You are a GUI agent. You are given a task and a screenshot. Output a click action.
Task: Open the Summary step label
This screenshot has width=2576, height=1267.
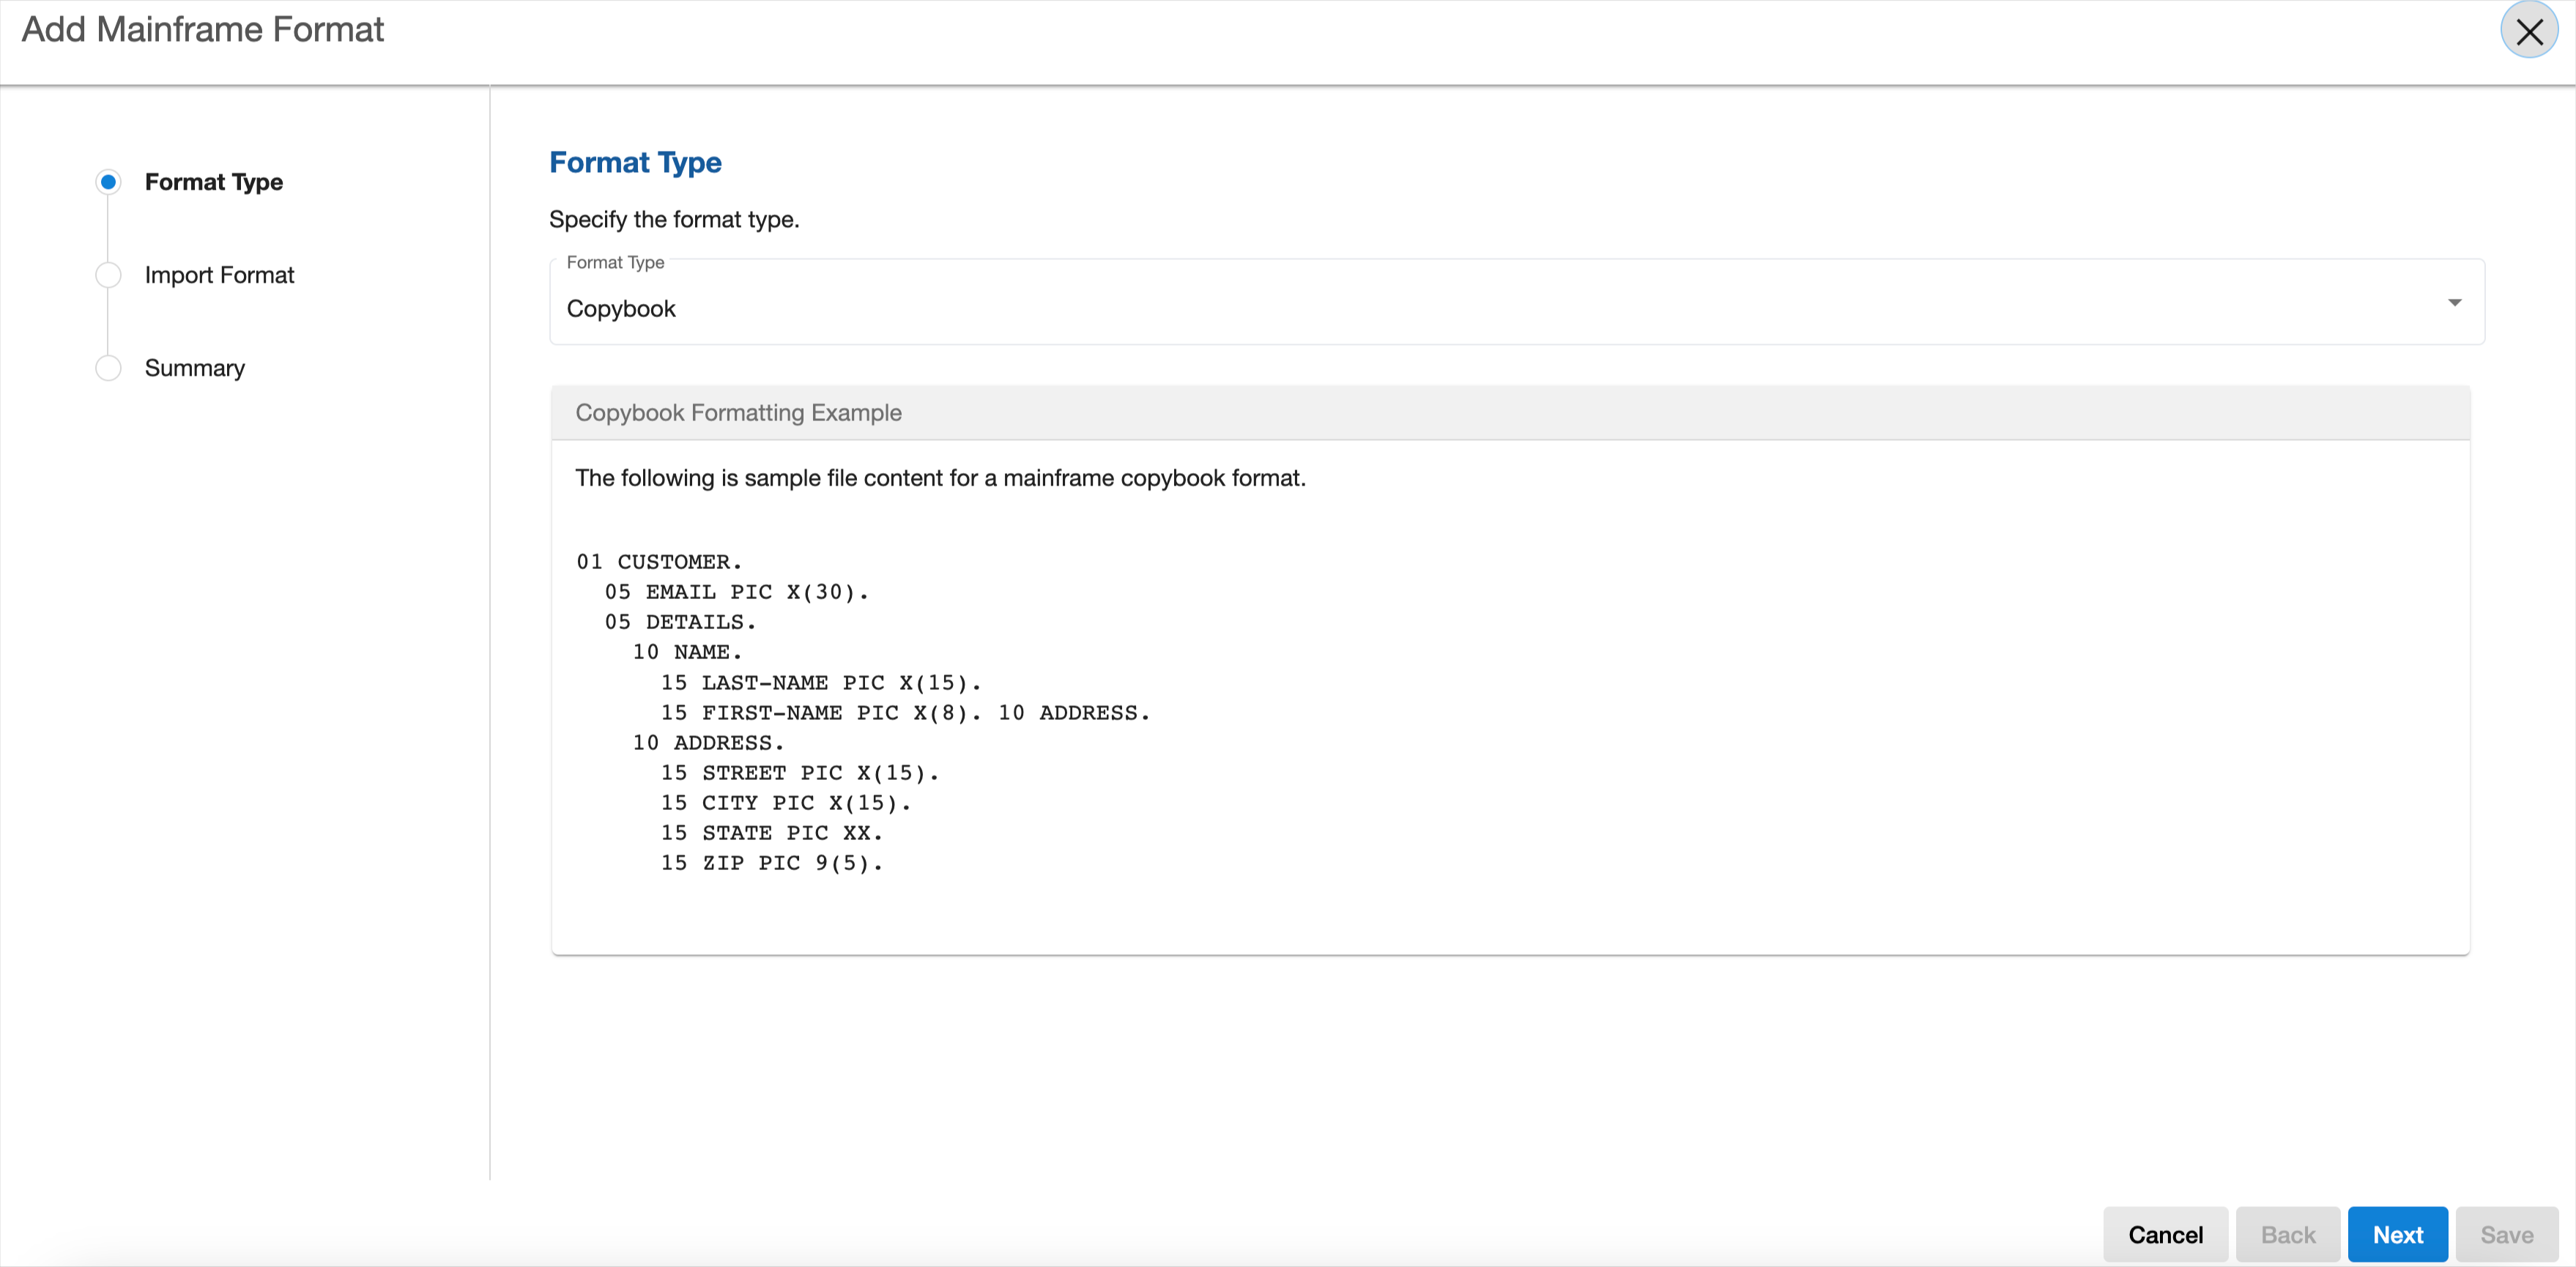coord(194,368)
